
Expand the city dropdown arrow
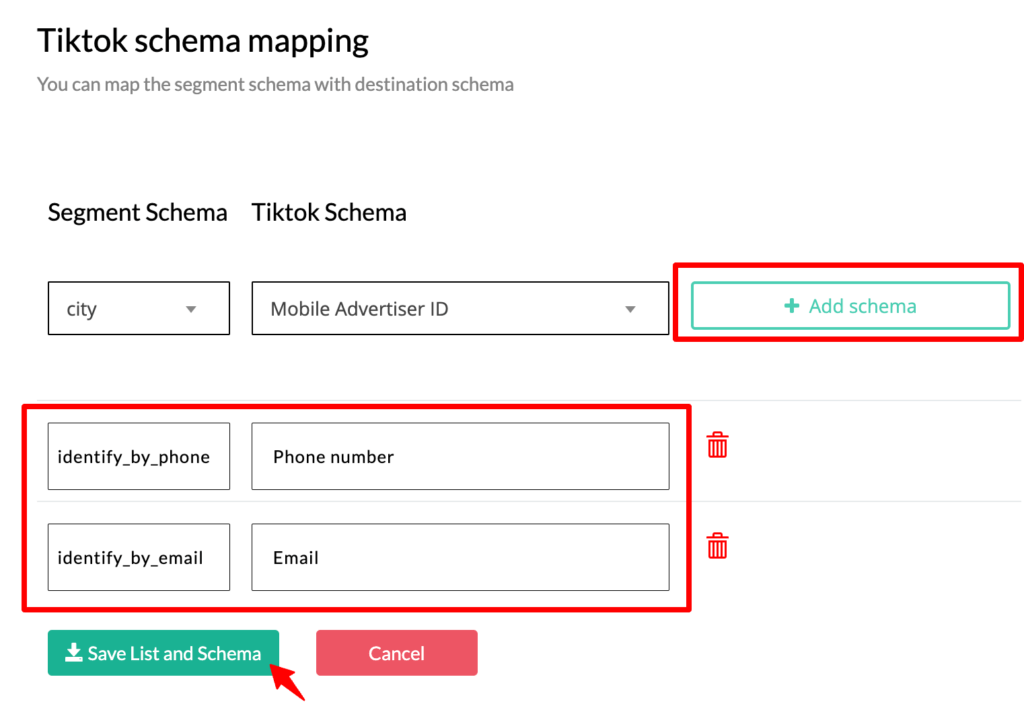(x=191, y=309)
